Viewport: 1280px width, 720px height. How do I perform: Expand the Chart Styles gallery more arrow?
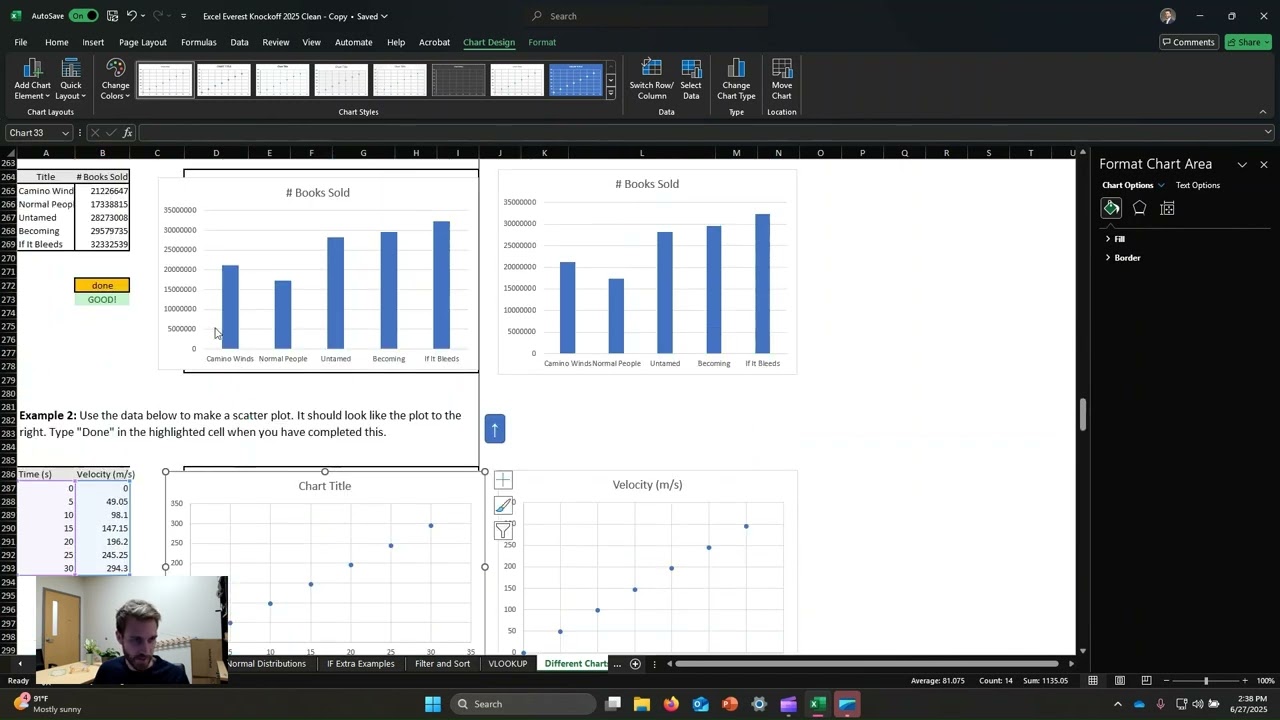pos(611,94)
